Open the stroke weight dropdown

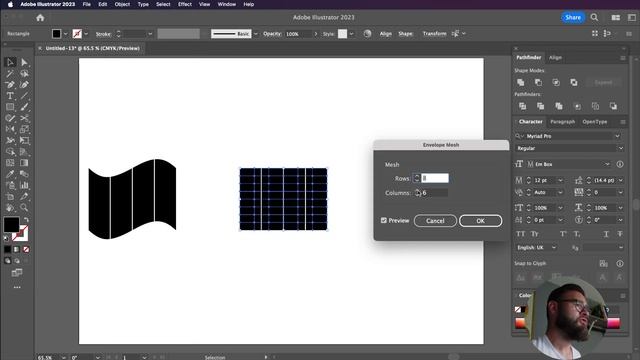click(150, 34)
